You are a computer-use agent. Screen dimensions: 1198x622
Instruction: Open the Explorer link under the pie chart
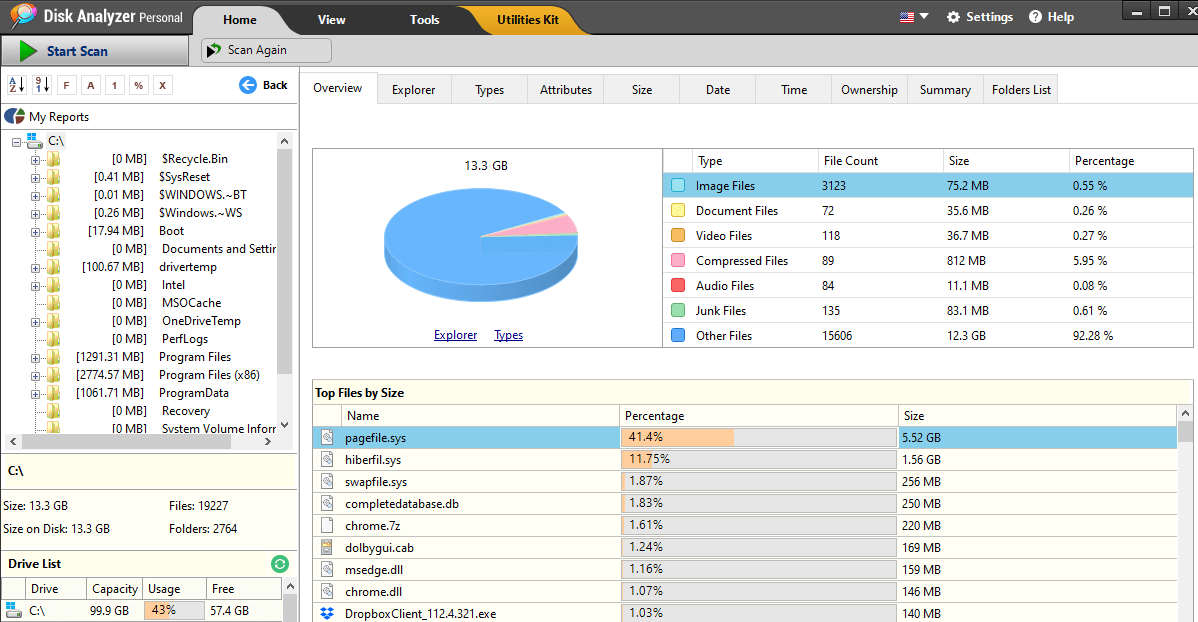(455, 335)
